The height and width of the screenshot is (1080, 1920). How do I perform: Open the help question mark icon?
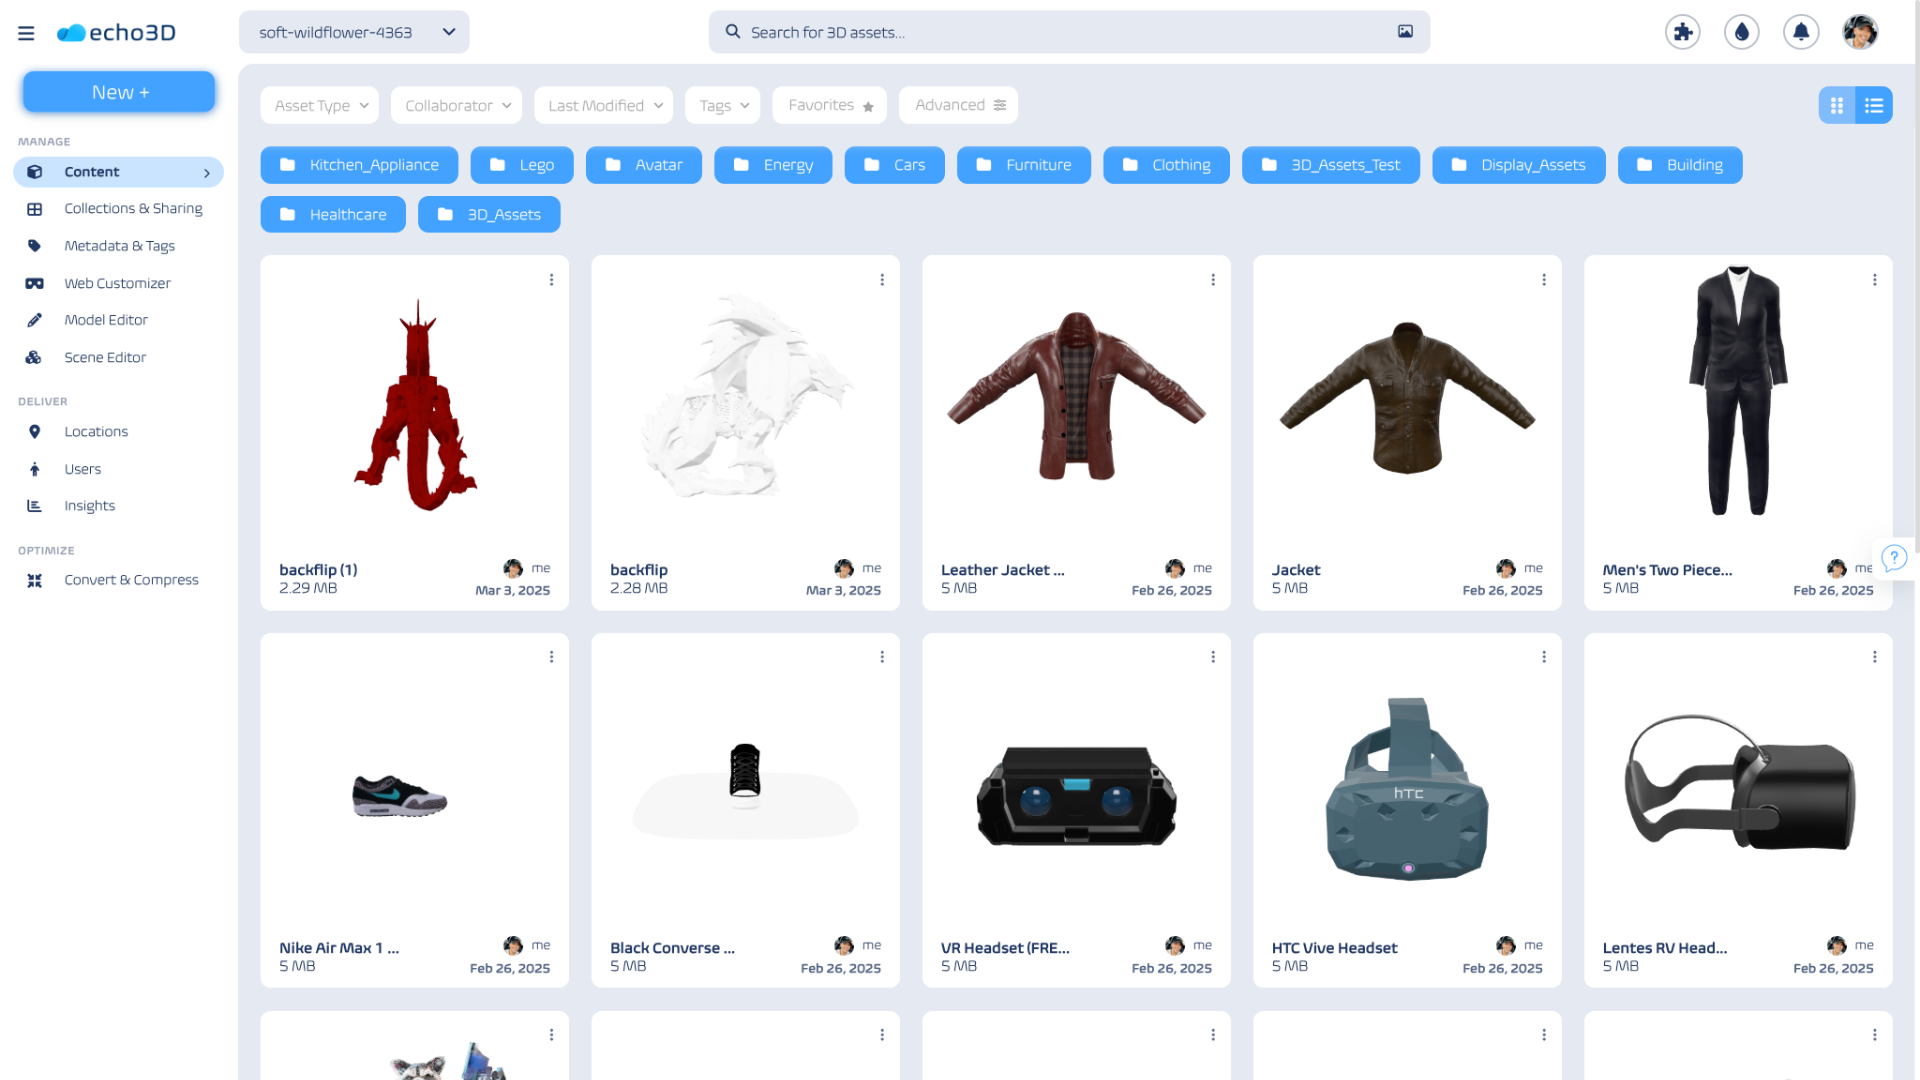[x=1894, y=558]
